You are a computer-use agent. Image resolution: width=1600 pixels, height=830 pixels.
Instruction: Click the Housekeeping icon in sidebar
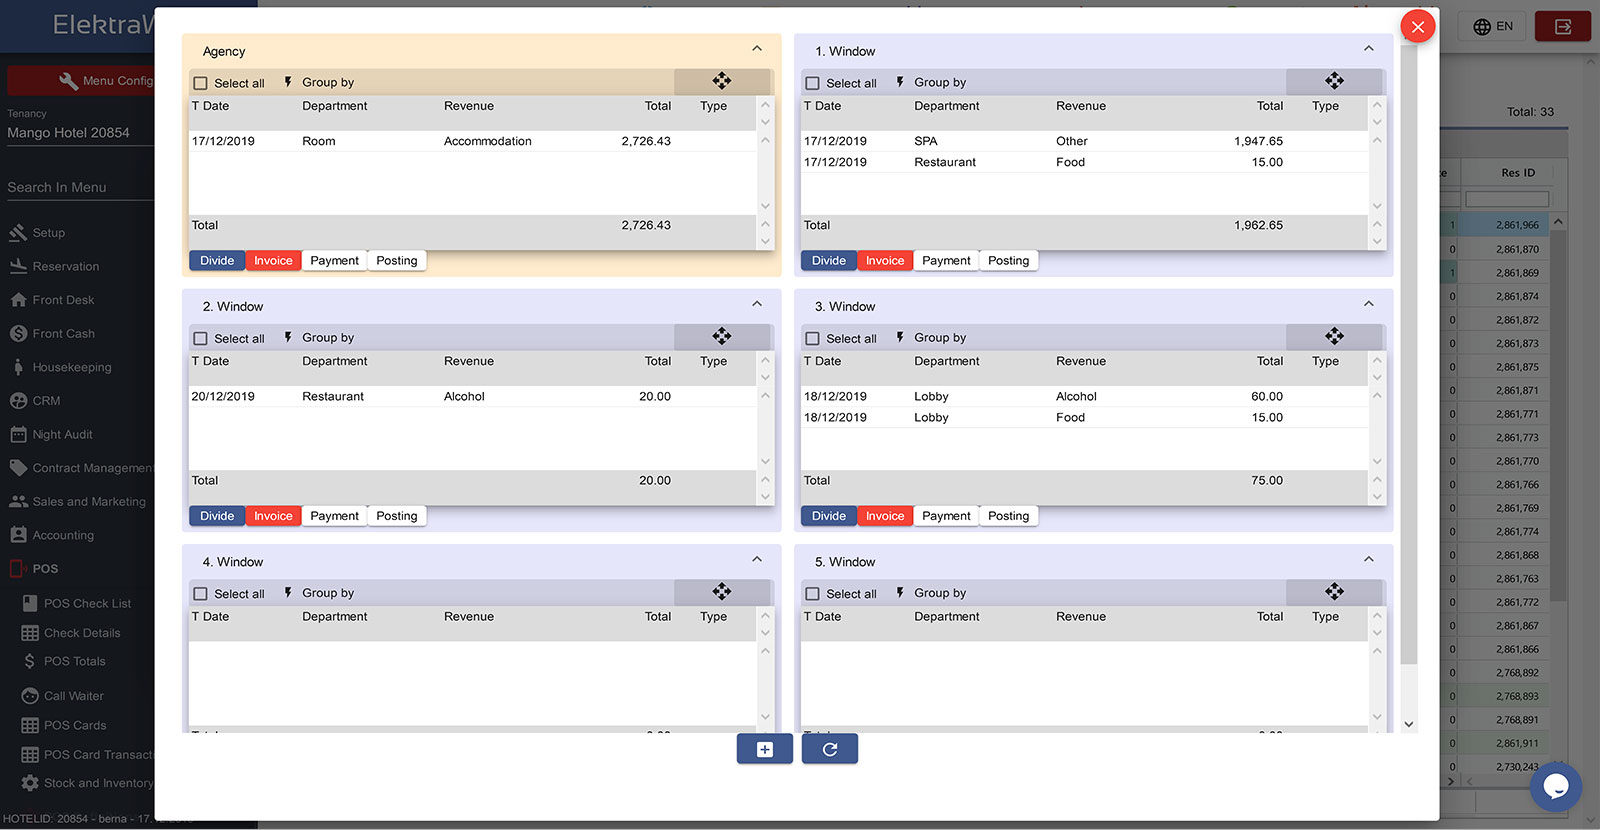[18, 367]
